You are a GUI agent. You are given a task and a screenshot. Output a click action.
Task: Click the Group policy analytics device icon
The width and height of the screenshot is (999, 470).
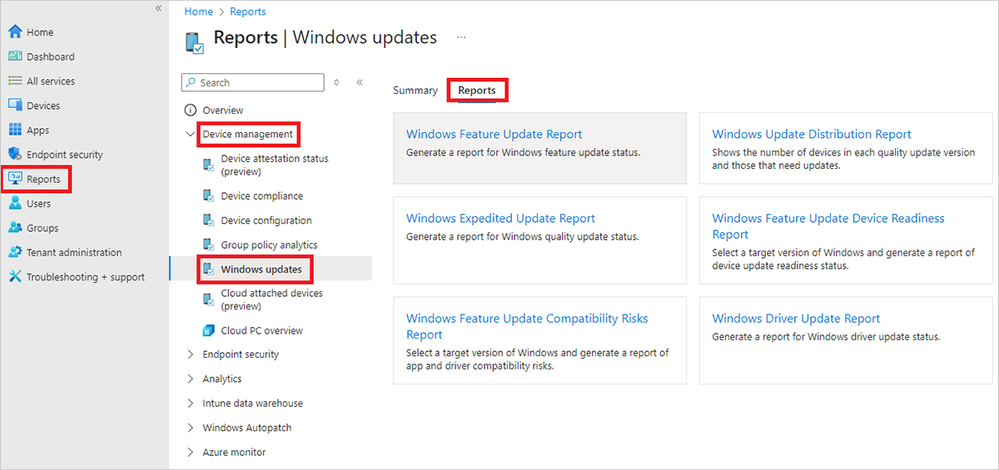(x=208, y=245)
